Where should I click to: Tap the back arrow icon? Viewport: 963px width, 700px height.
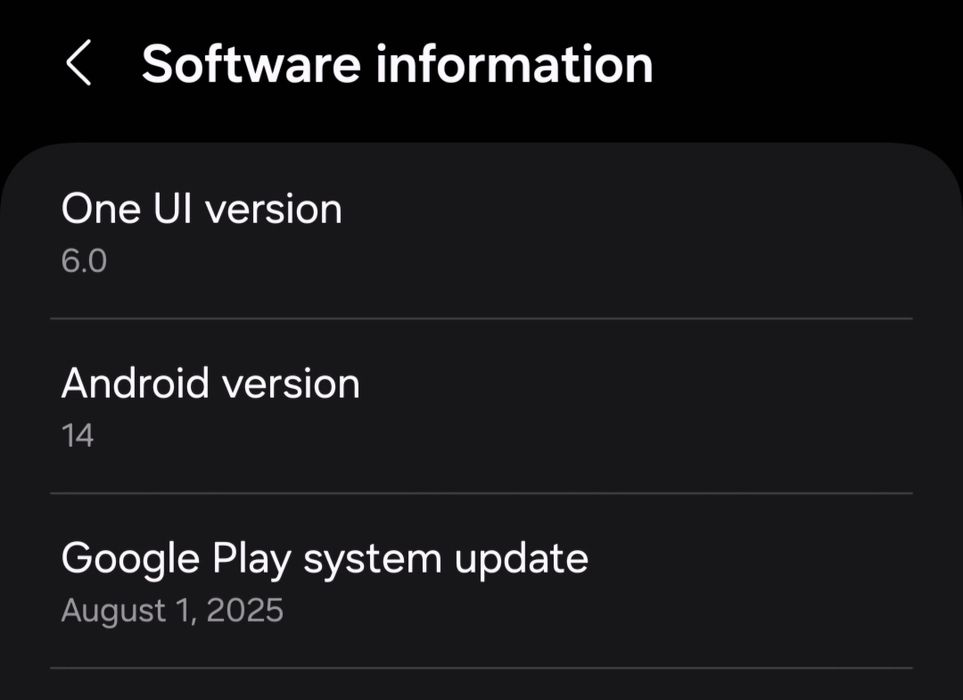[x=78, y=64]
